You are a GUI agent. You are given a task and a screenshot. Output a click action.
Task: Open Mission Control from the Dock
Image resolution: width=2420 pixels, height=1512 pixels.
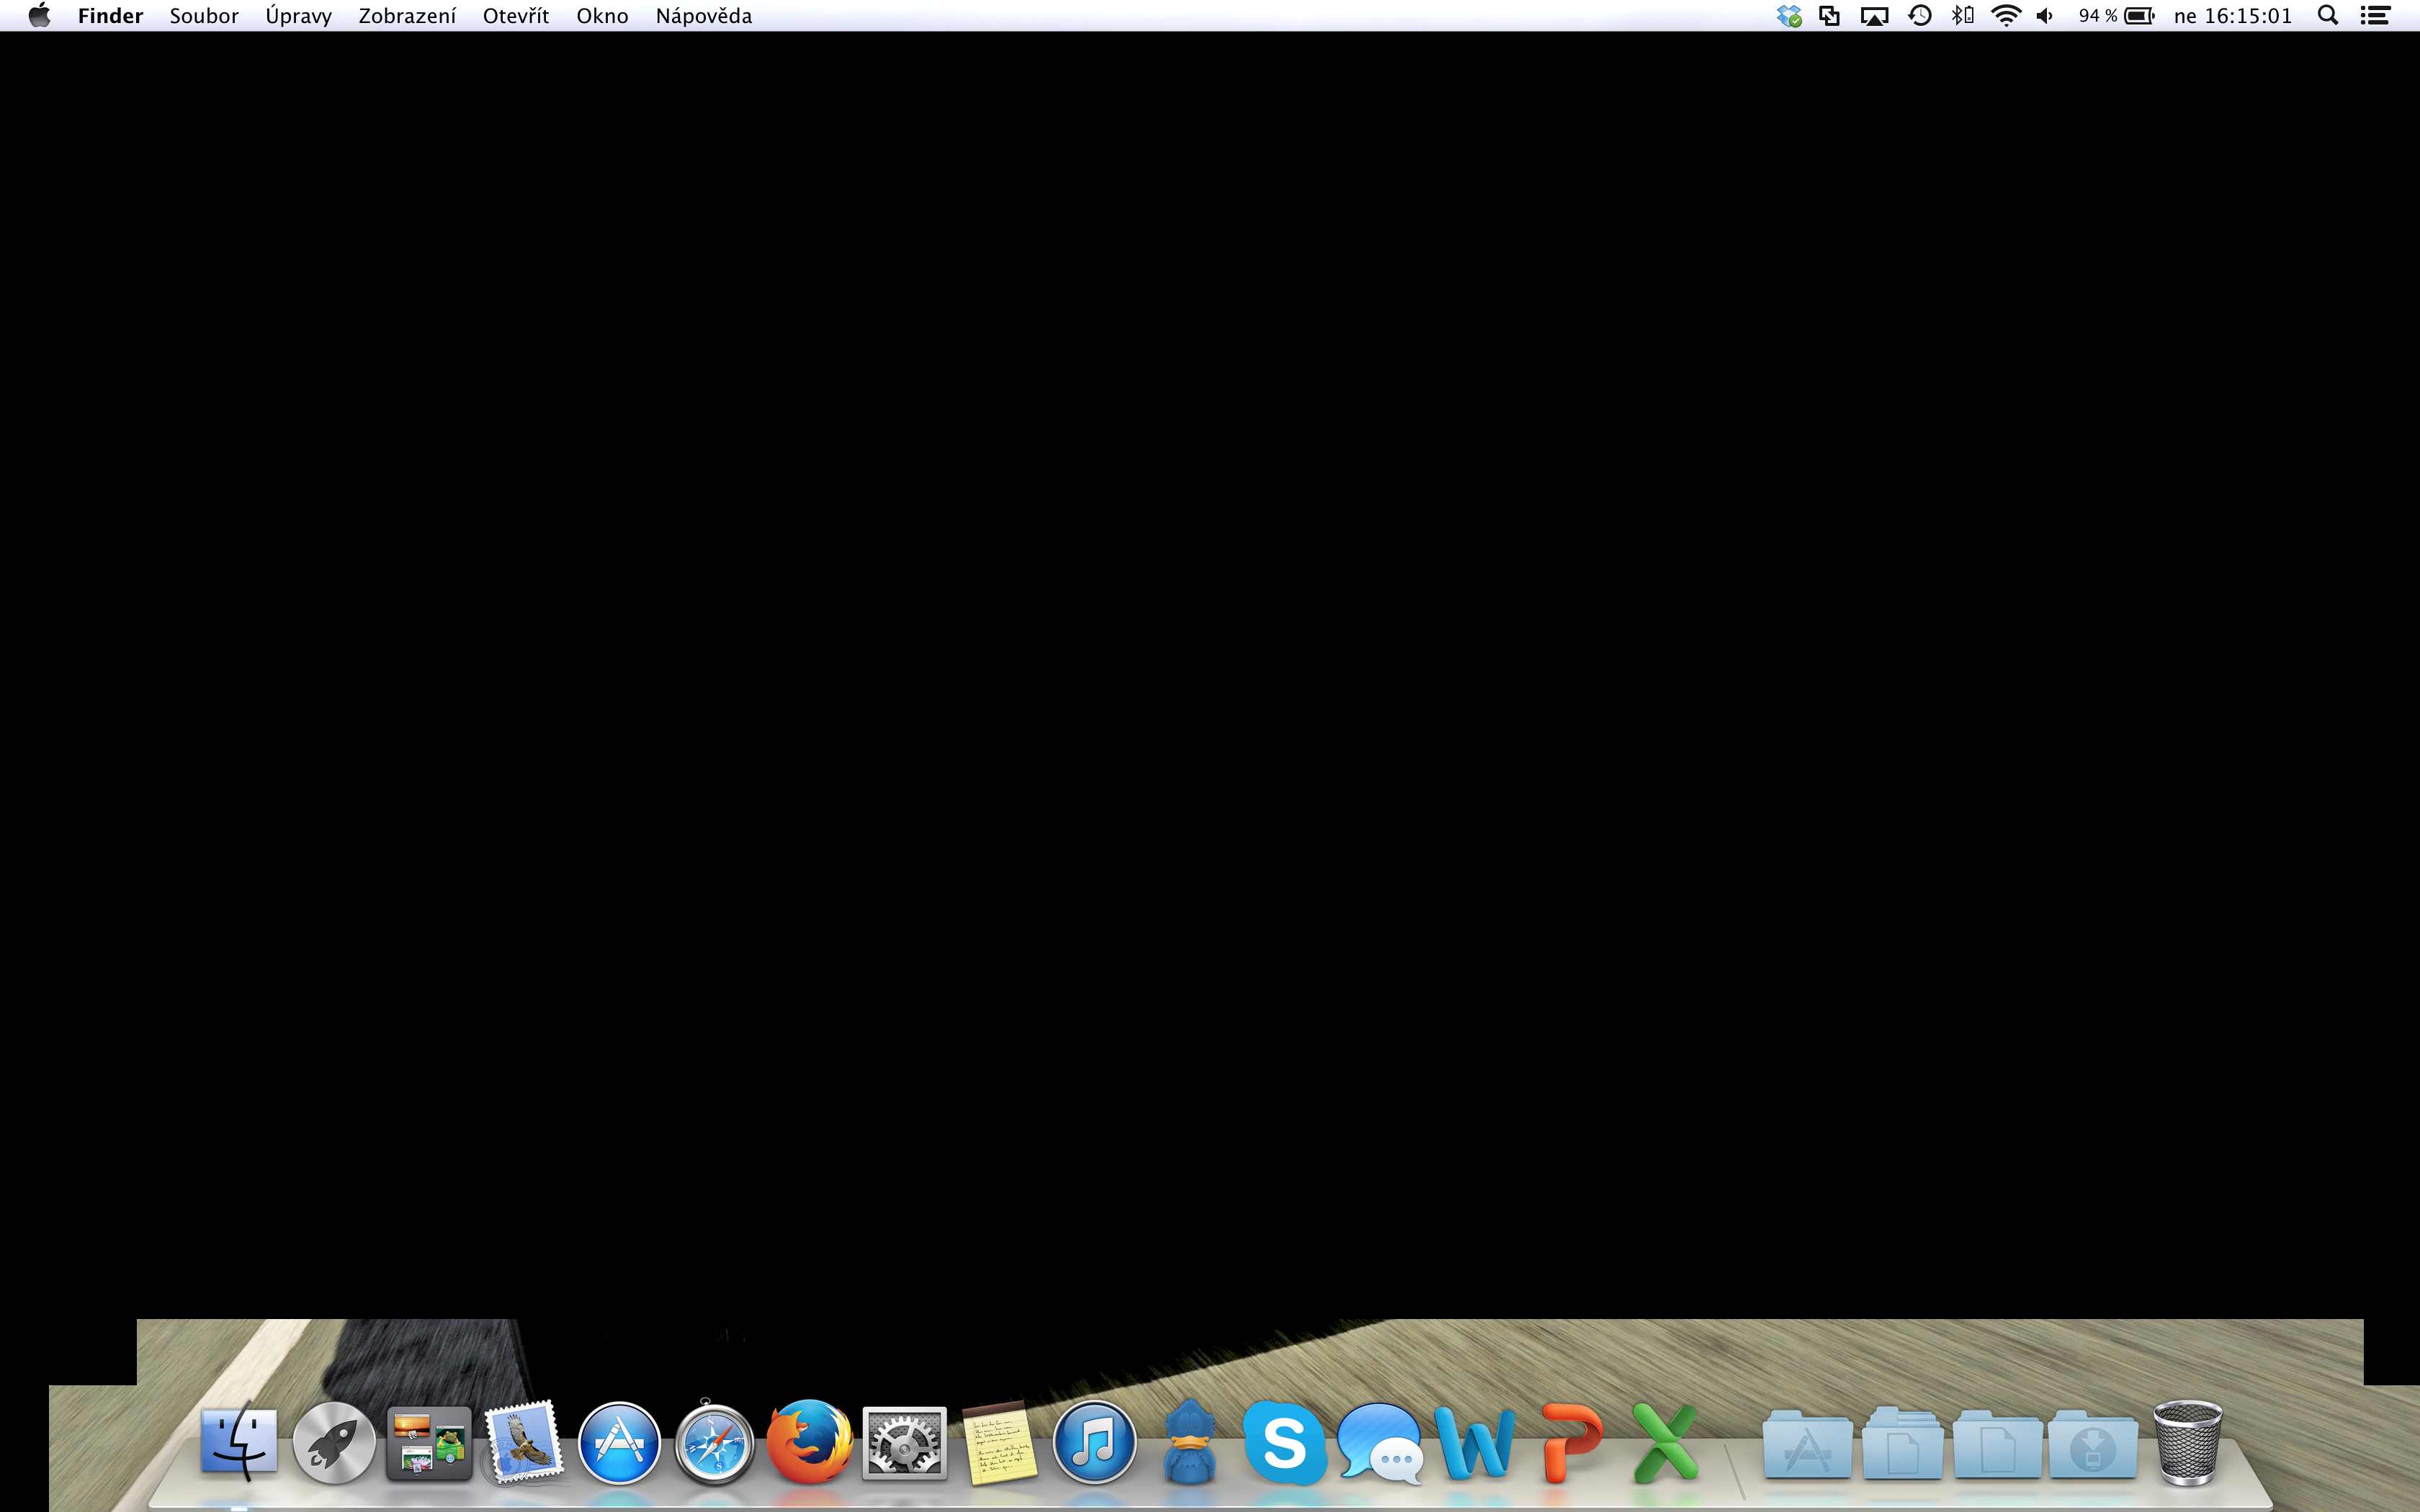coord(429,1442)
